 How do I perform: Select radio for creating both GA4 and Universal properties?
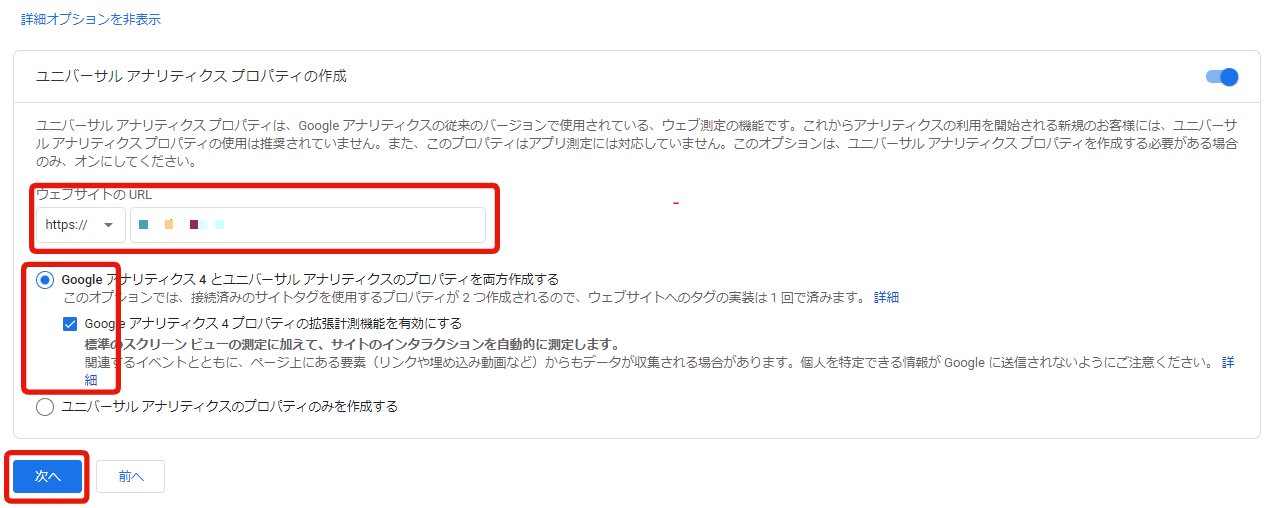point(45,280)
